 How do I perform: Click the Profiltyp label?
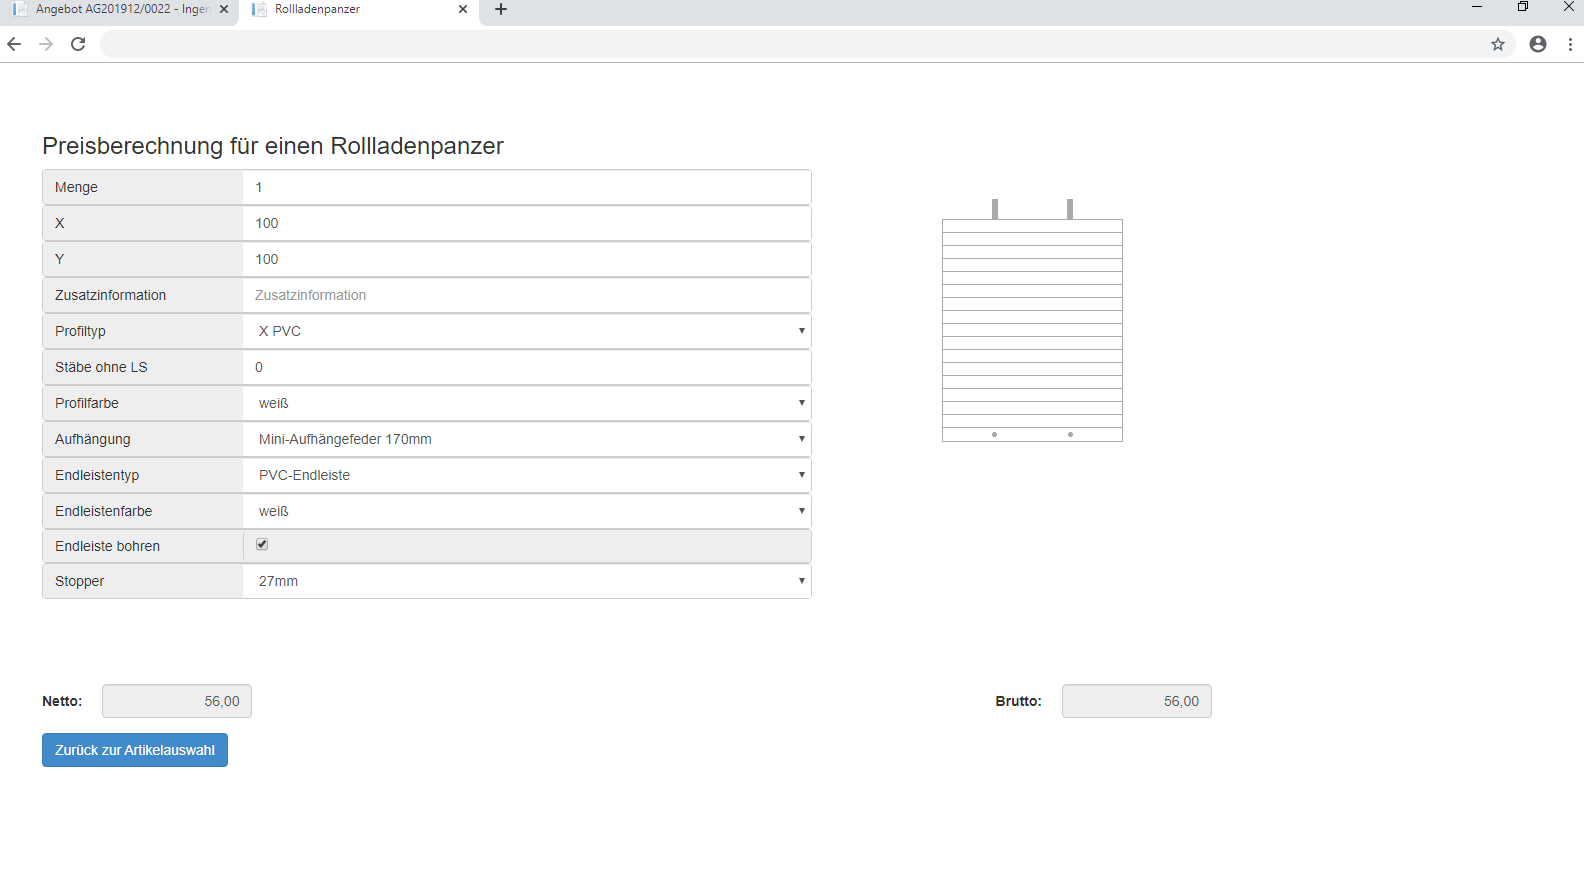80,331
